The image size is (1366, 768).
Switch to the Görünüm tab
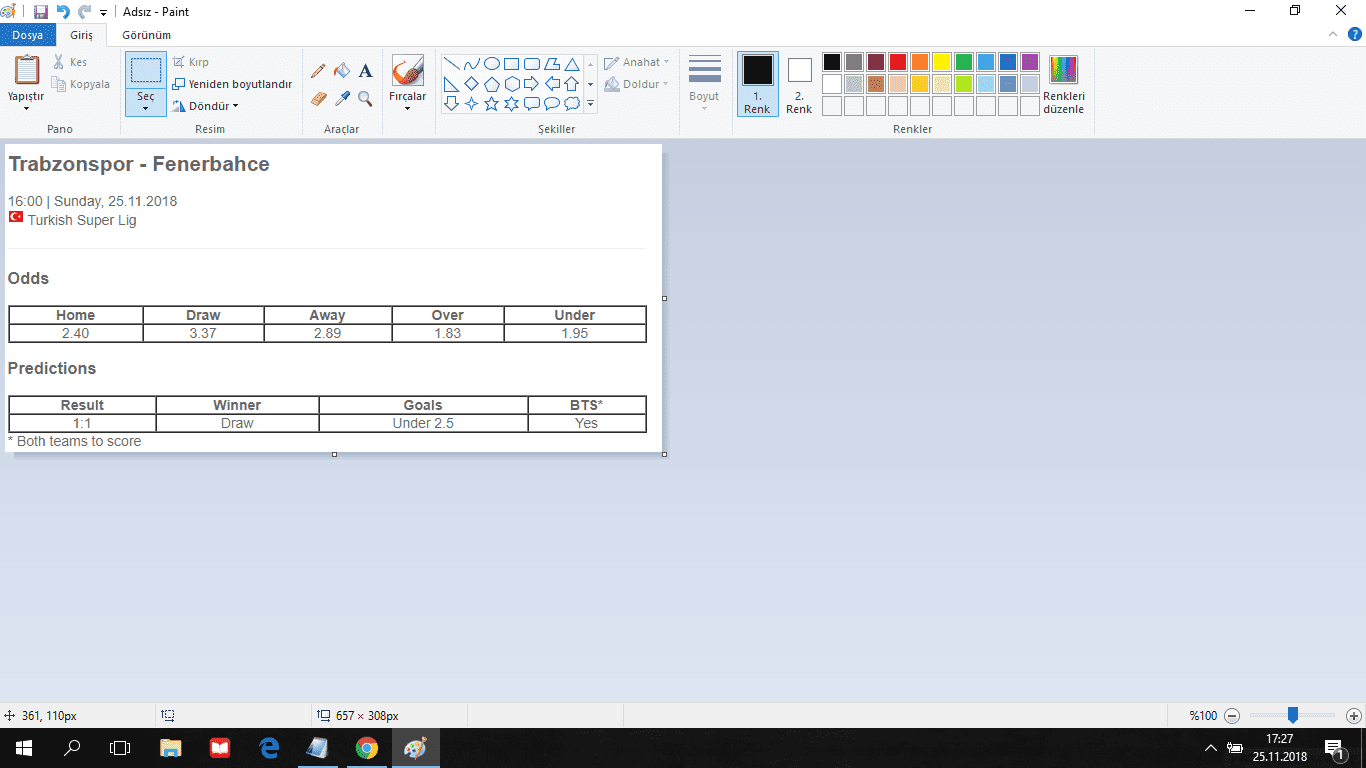point(146,35)
